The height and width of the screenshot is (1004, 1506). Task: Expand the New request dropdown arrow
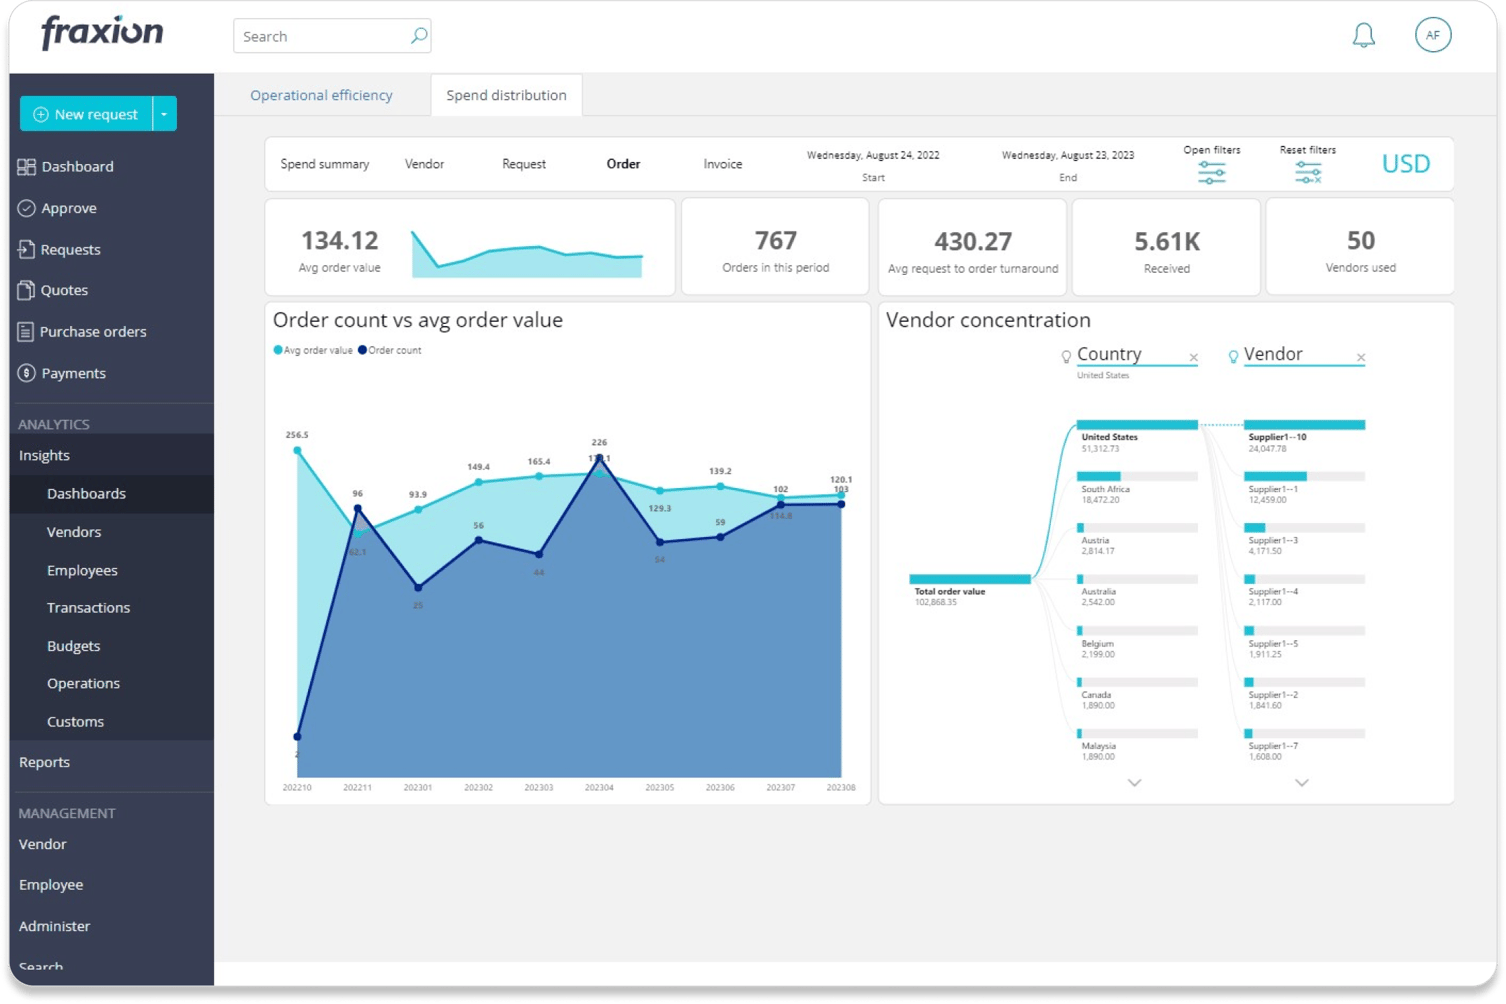tap(164, 113)
